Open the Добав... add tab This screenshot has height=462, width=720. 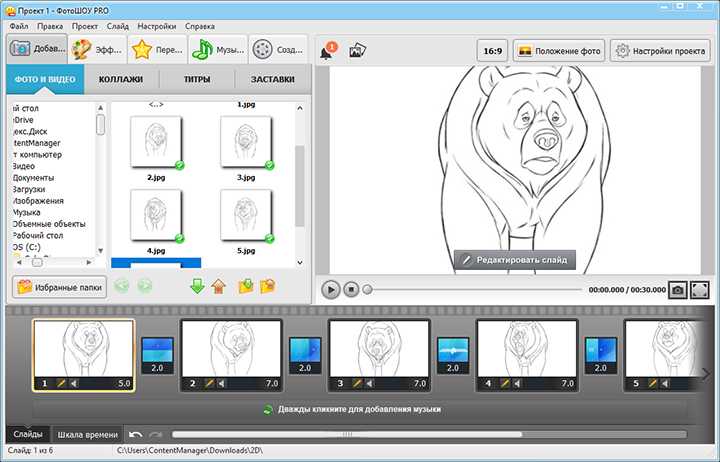pyautogui.click(x=37, y=49)
